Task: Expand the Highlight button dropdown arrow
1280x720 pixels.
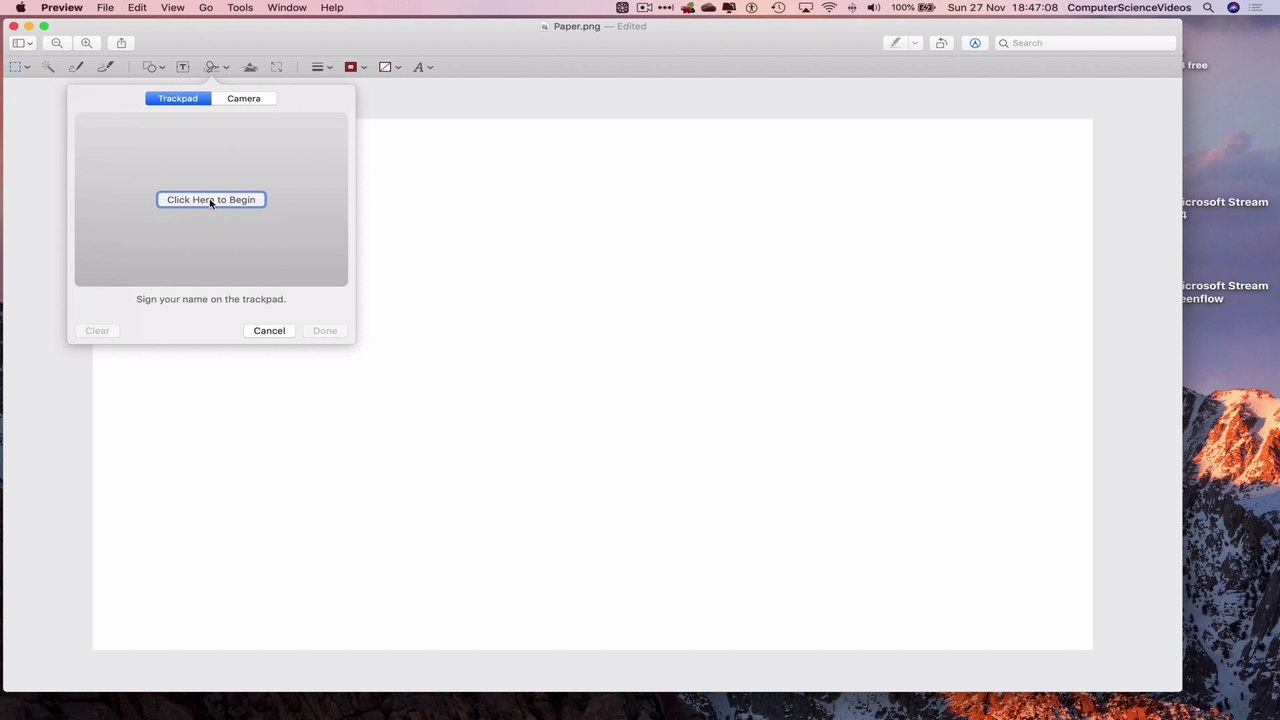Action: click(x=914, y=43)
